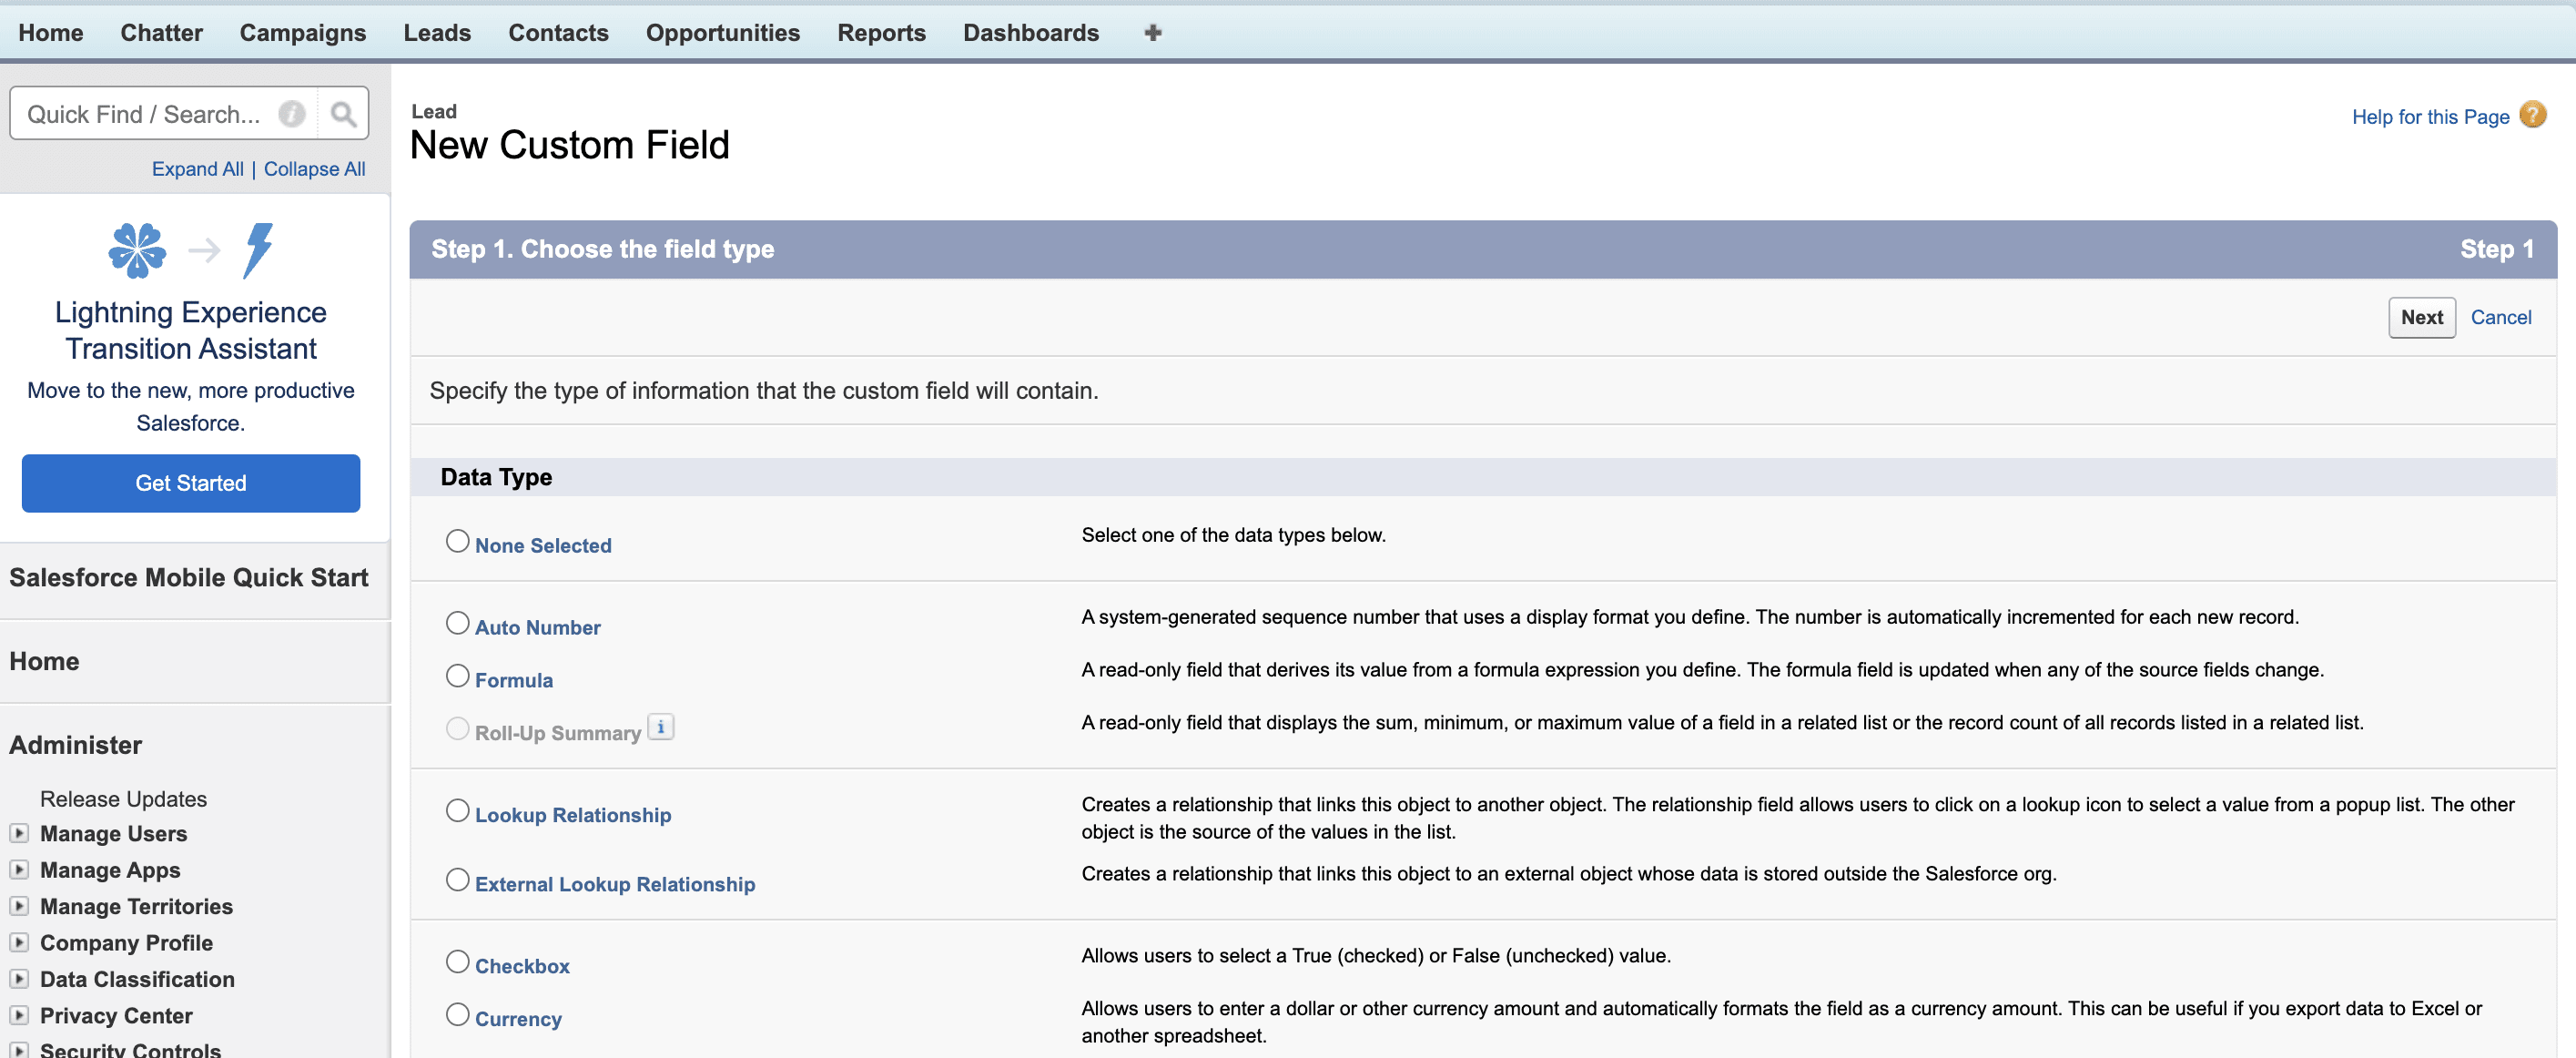Click the External Lookup Relationship label
The width and height of the screenshot is (2576, 1058).
point(615,885)
